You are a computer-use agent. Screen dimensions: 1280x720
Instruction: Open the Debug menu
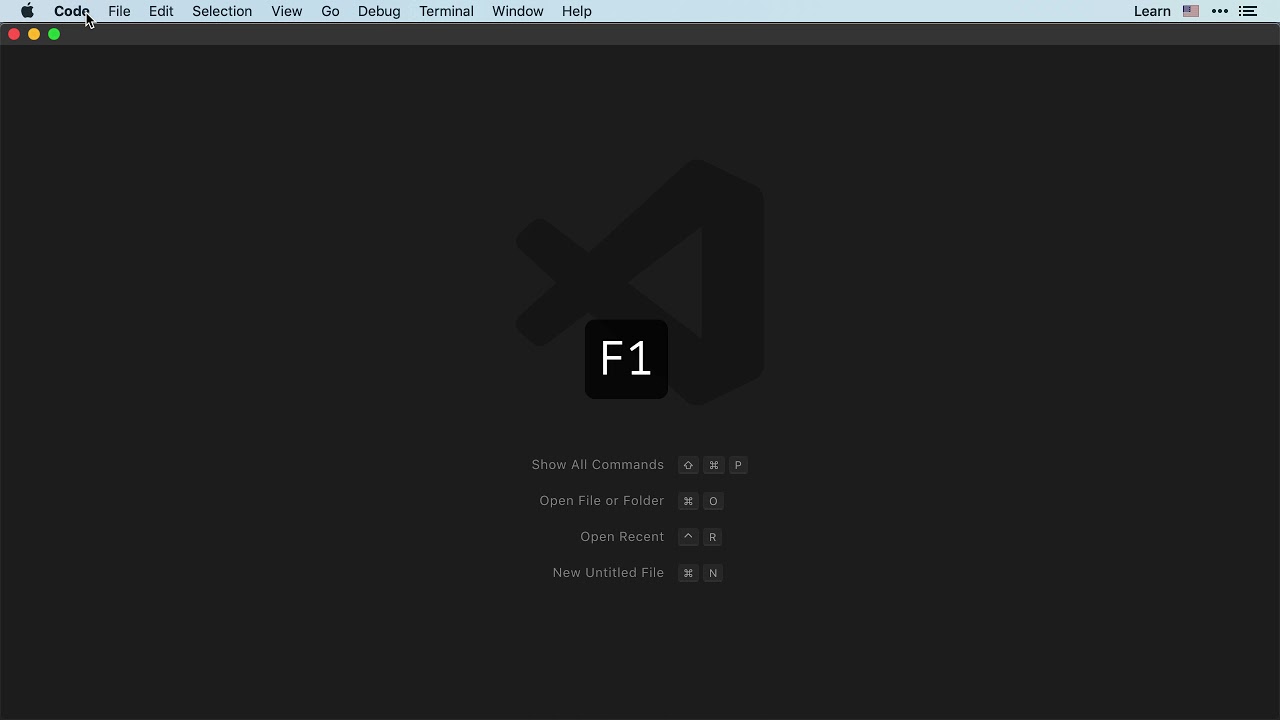click(x=379, y=11)
